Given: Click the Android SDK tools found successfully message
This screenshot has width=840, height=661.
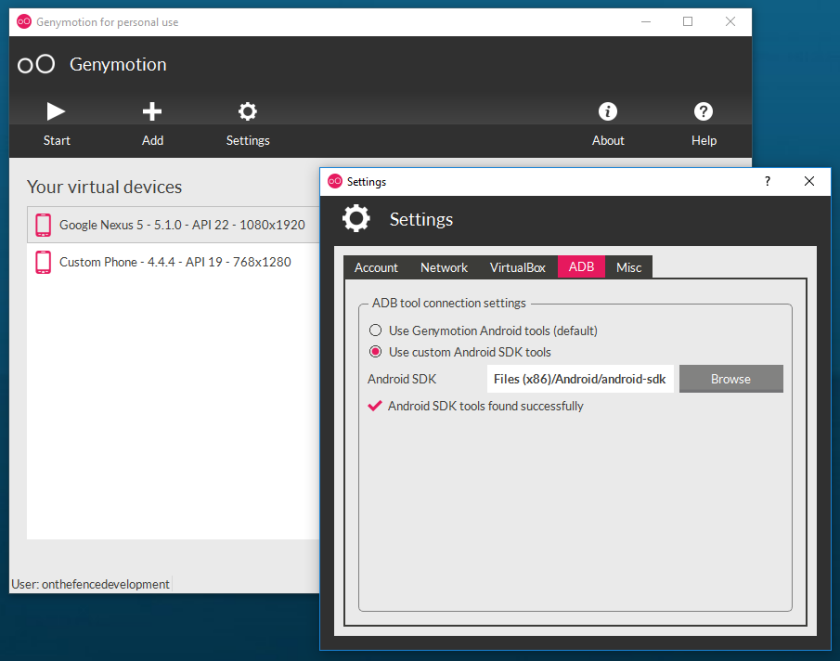Looking at the screenshot, I should tap(485, 406).
